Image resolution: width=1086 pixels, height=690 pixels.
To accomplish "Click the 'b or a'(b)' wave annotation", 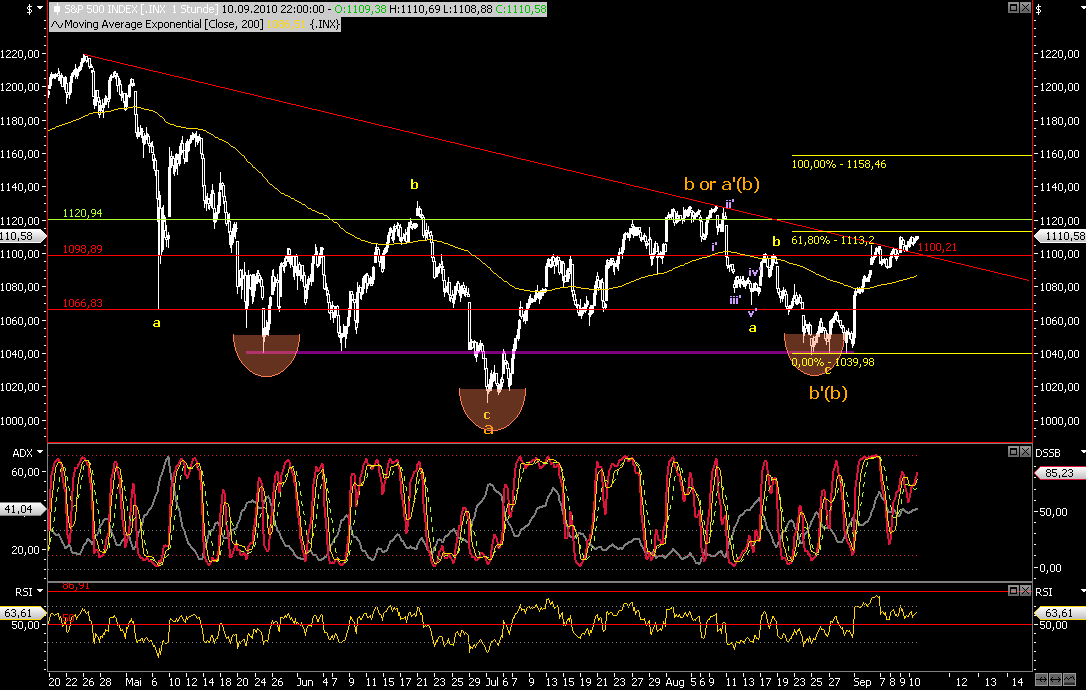I will pyautogui.click(x=722, y=184).
